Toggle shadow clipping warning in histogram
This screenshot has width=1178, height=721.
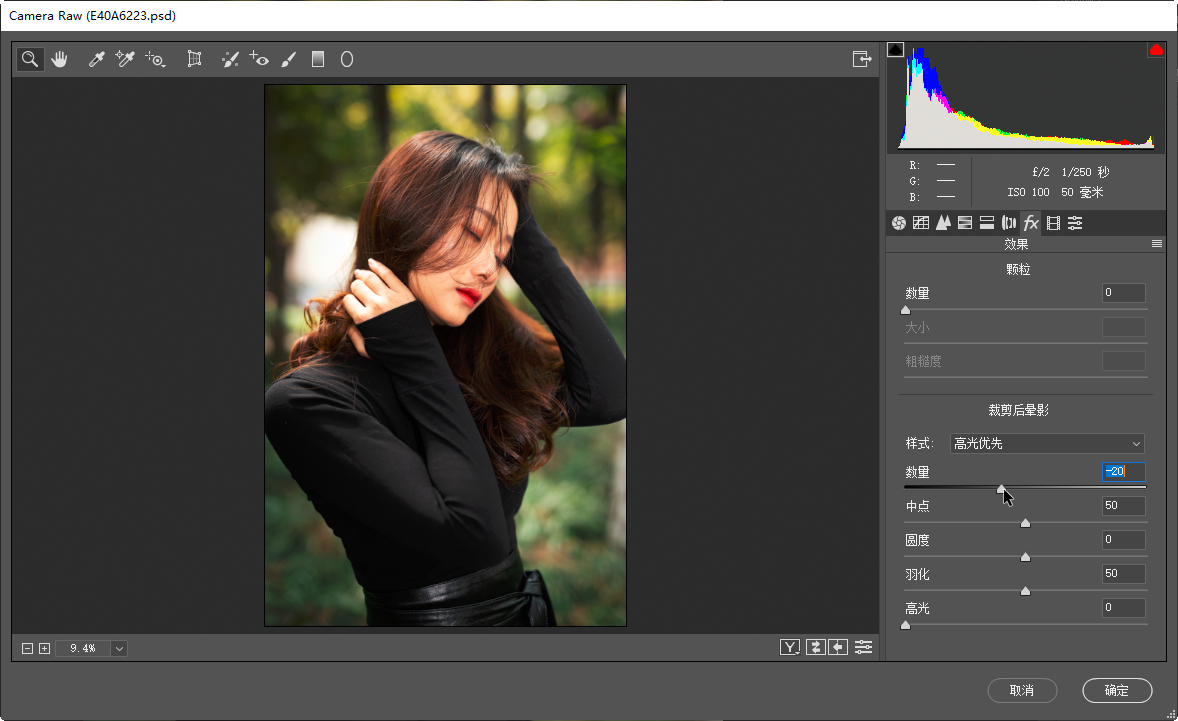895,50
